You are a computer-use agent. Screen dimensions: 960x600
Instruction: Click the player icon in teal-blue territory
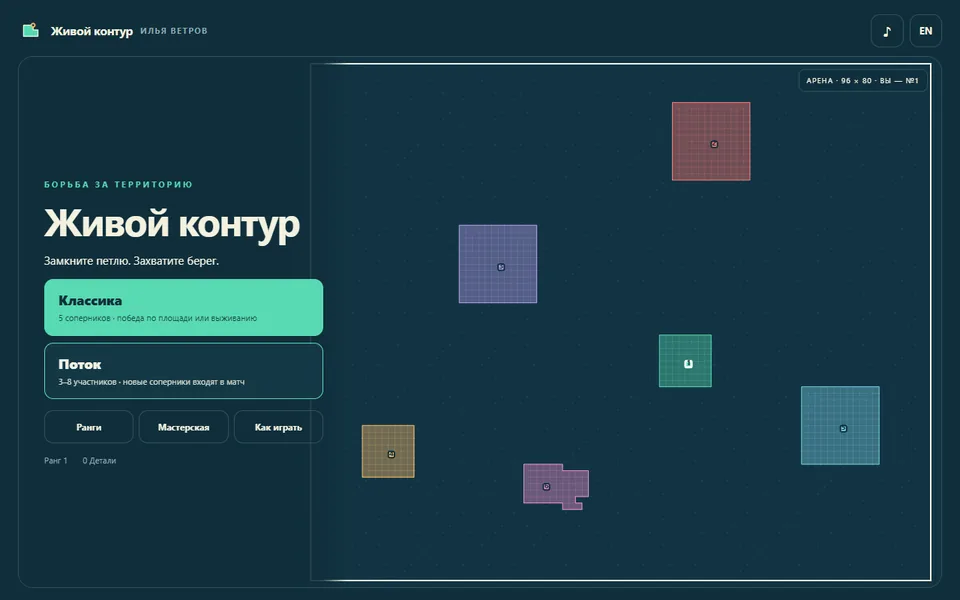click(x=843, y=429)
